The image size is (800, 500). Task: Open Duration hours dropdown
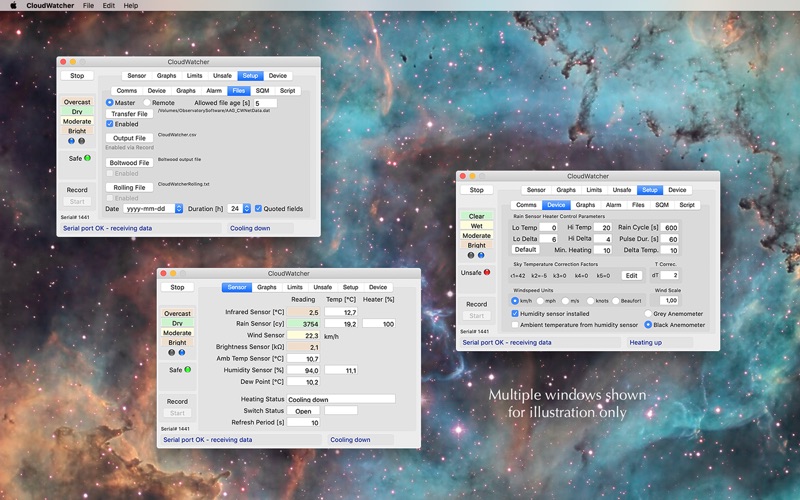239,209
